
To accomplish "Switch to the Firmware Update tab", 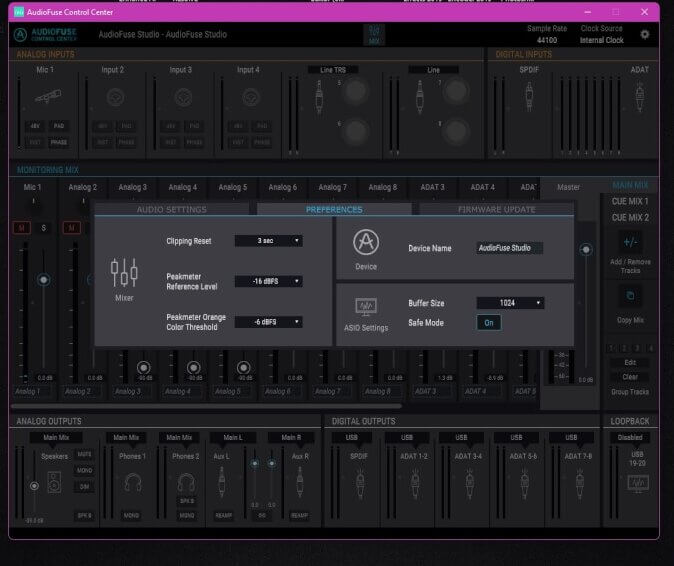I will click(x=496, y=209).
